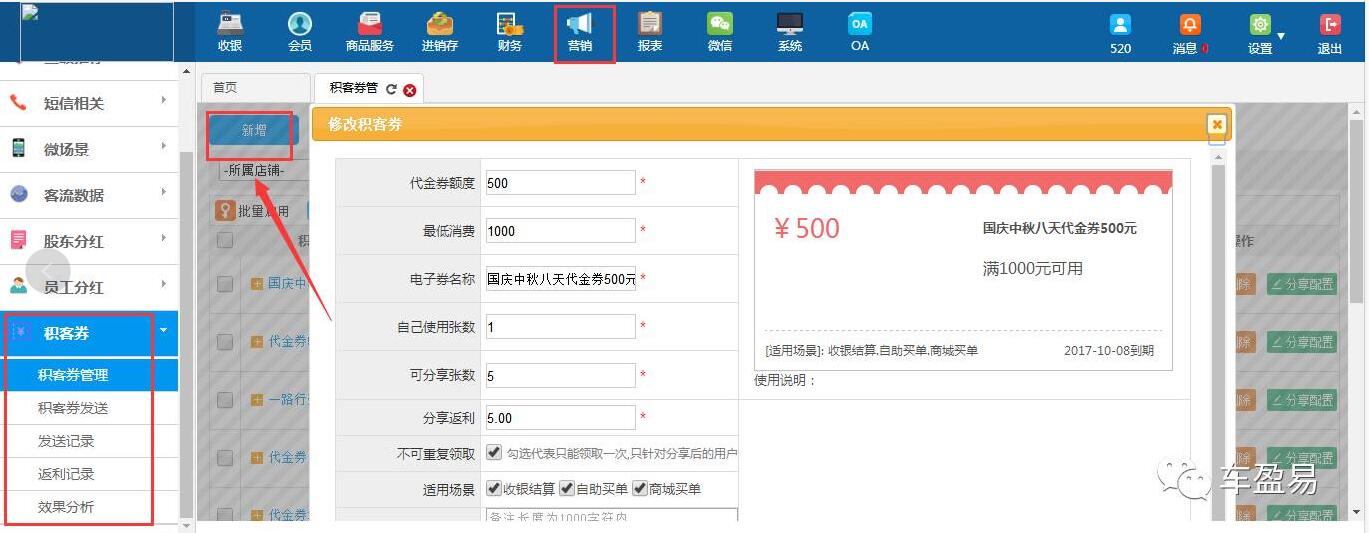
Task: Click the 商品服务 icon in toolbar
Action: [x=369, y=31]
